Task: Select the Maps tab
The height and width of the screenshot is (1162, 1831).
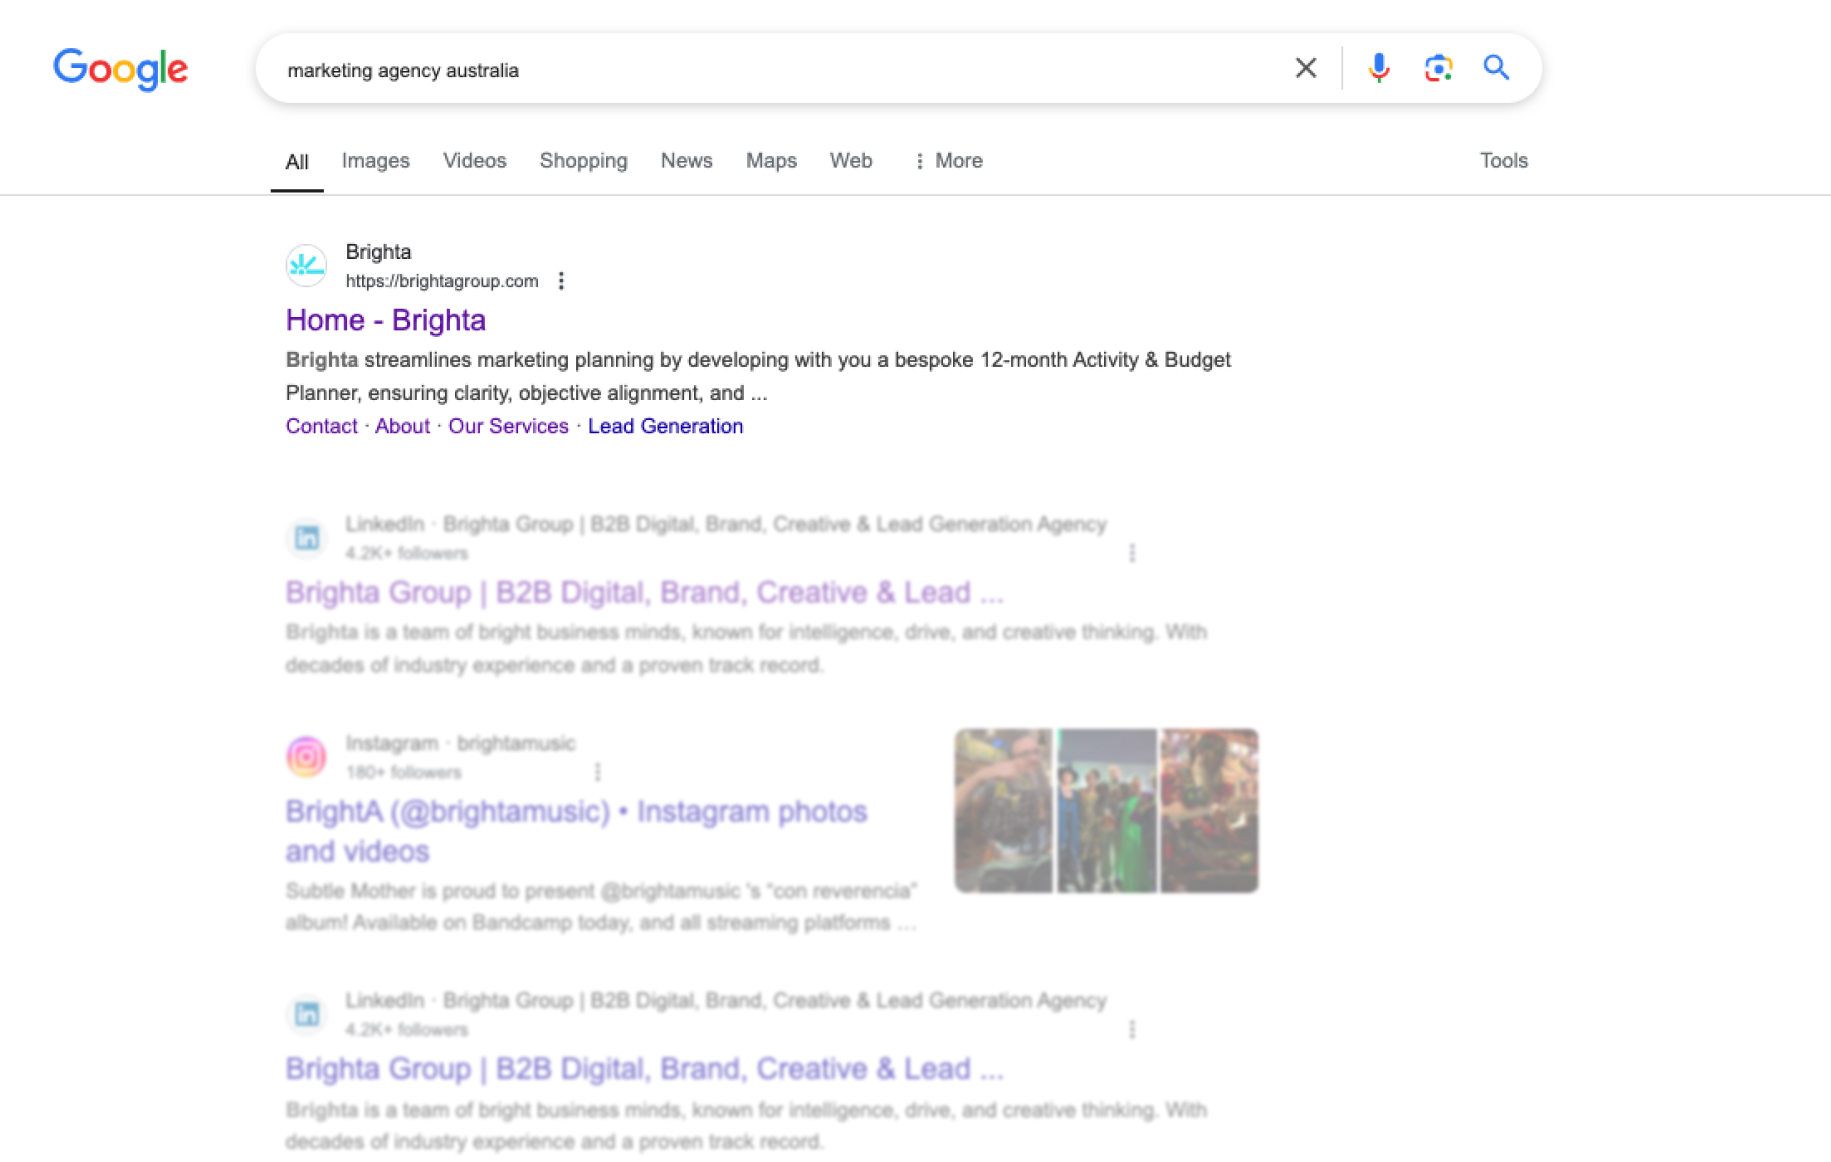Action: click(771, 161)
